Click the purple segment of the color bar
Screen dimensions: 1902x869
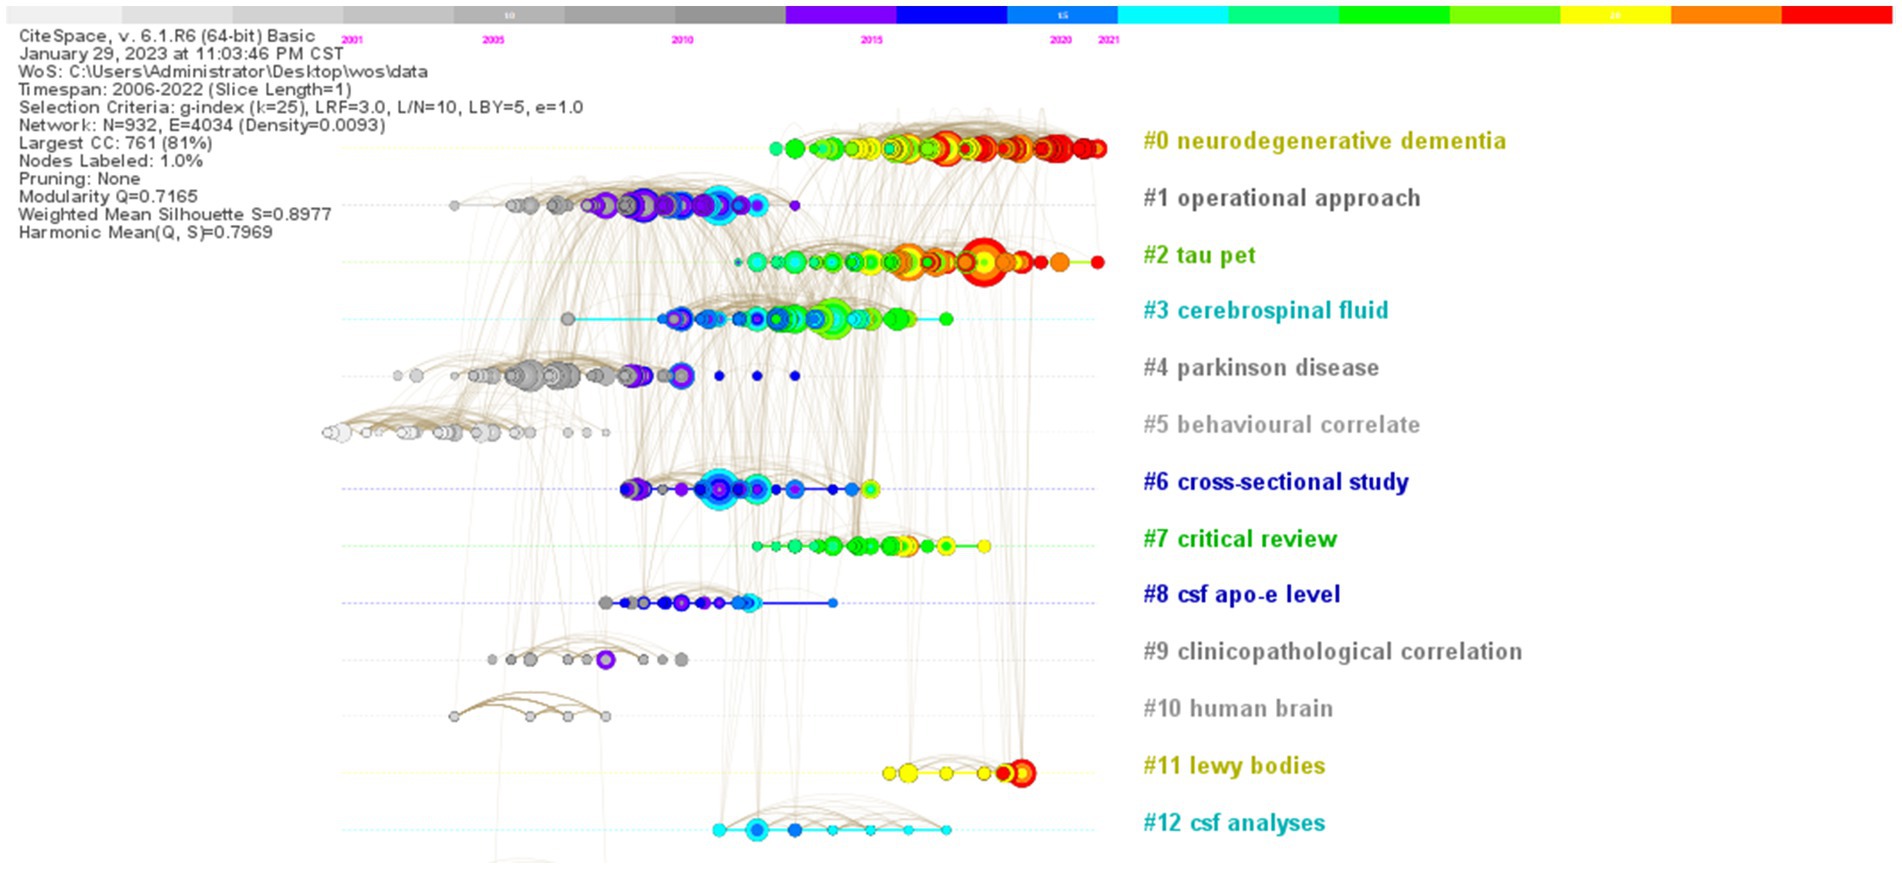(x=841, y=15)
